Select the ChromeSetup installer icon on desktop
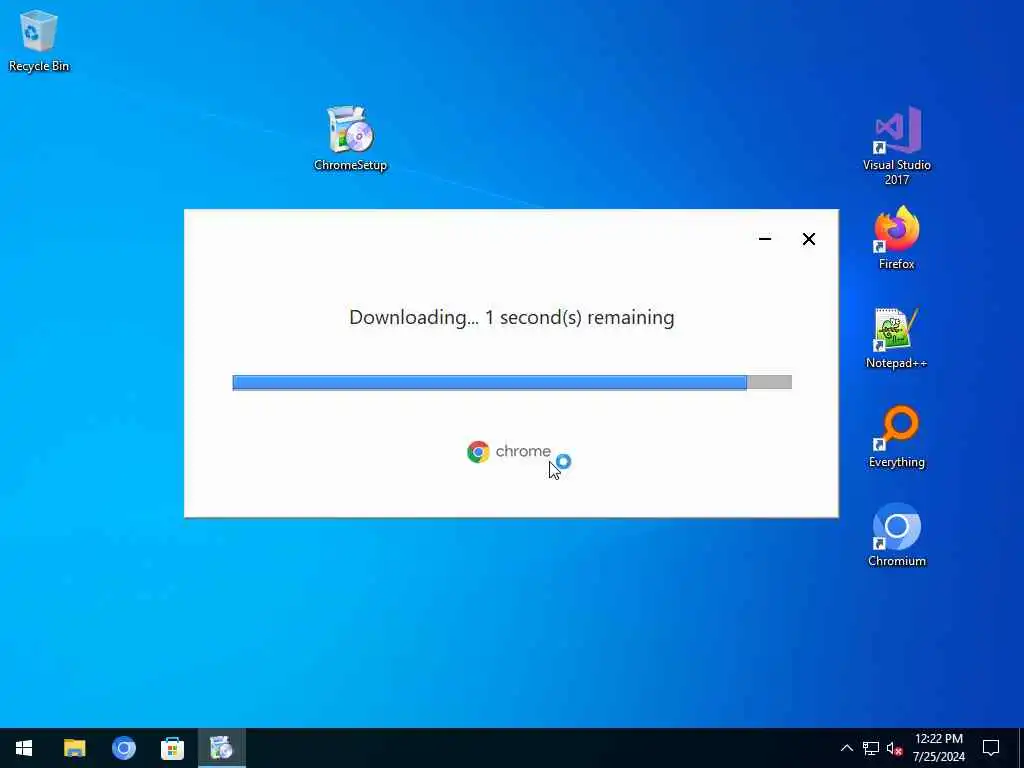Viewport: 1024px width, 768px height. pos(350,138)
